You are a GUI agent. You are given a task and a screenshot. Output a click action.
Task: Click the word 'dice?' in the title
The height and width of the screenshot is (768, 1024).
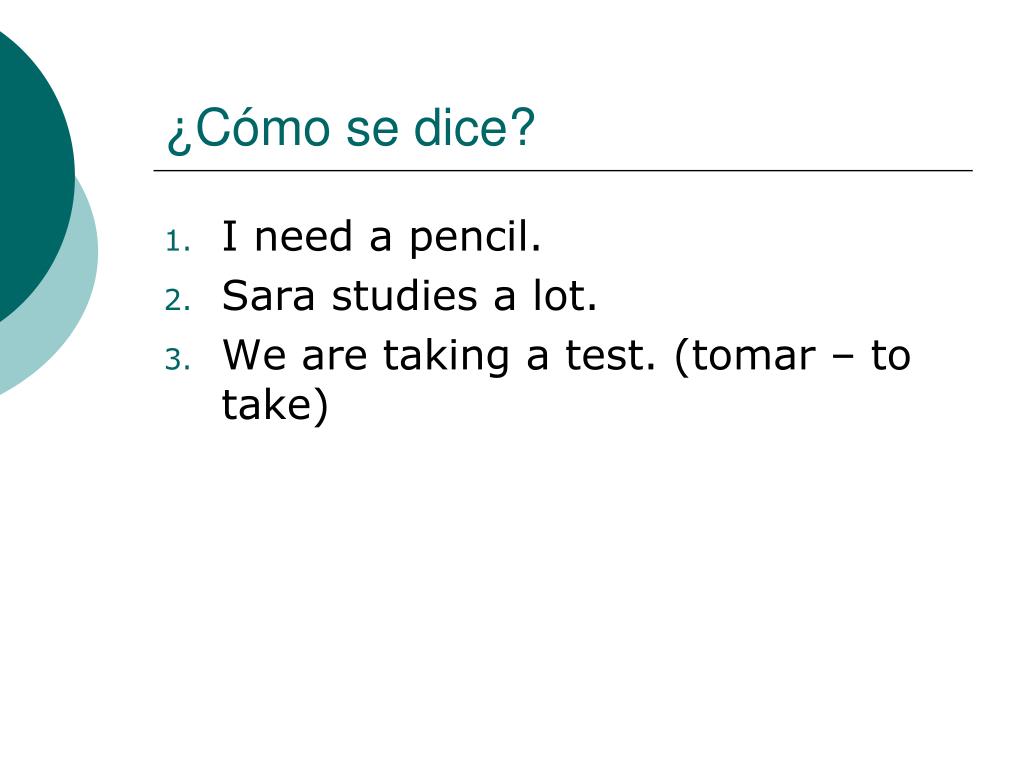pos(475,127)
